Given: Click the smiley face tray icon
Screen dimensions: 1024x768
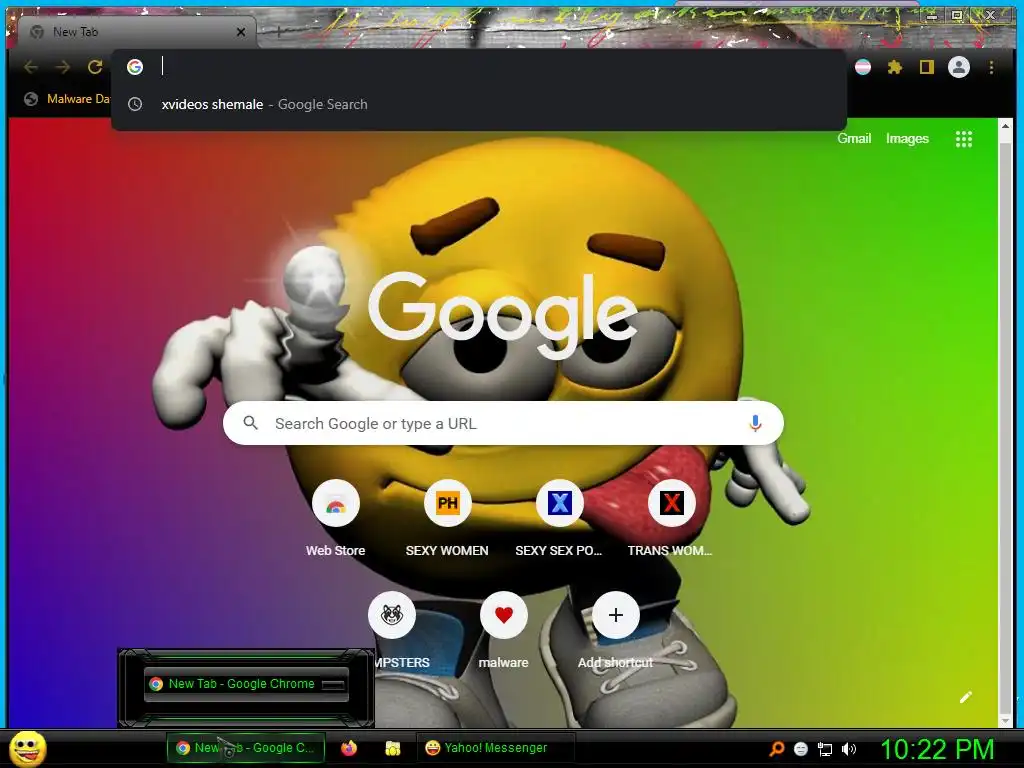Looking at the screenshot, I should coord(801,749).
